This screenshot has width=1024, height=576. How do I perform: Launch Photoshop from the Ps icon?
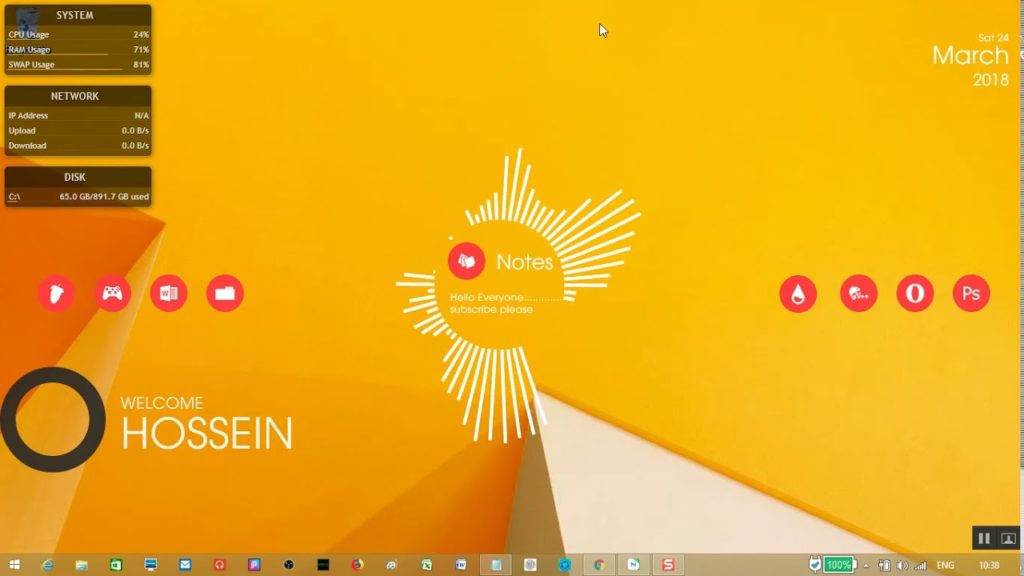tap(971, 293)
